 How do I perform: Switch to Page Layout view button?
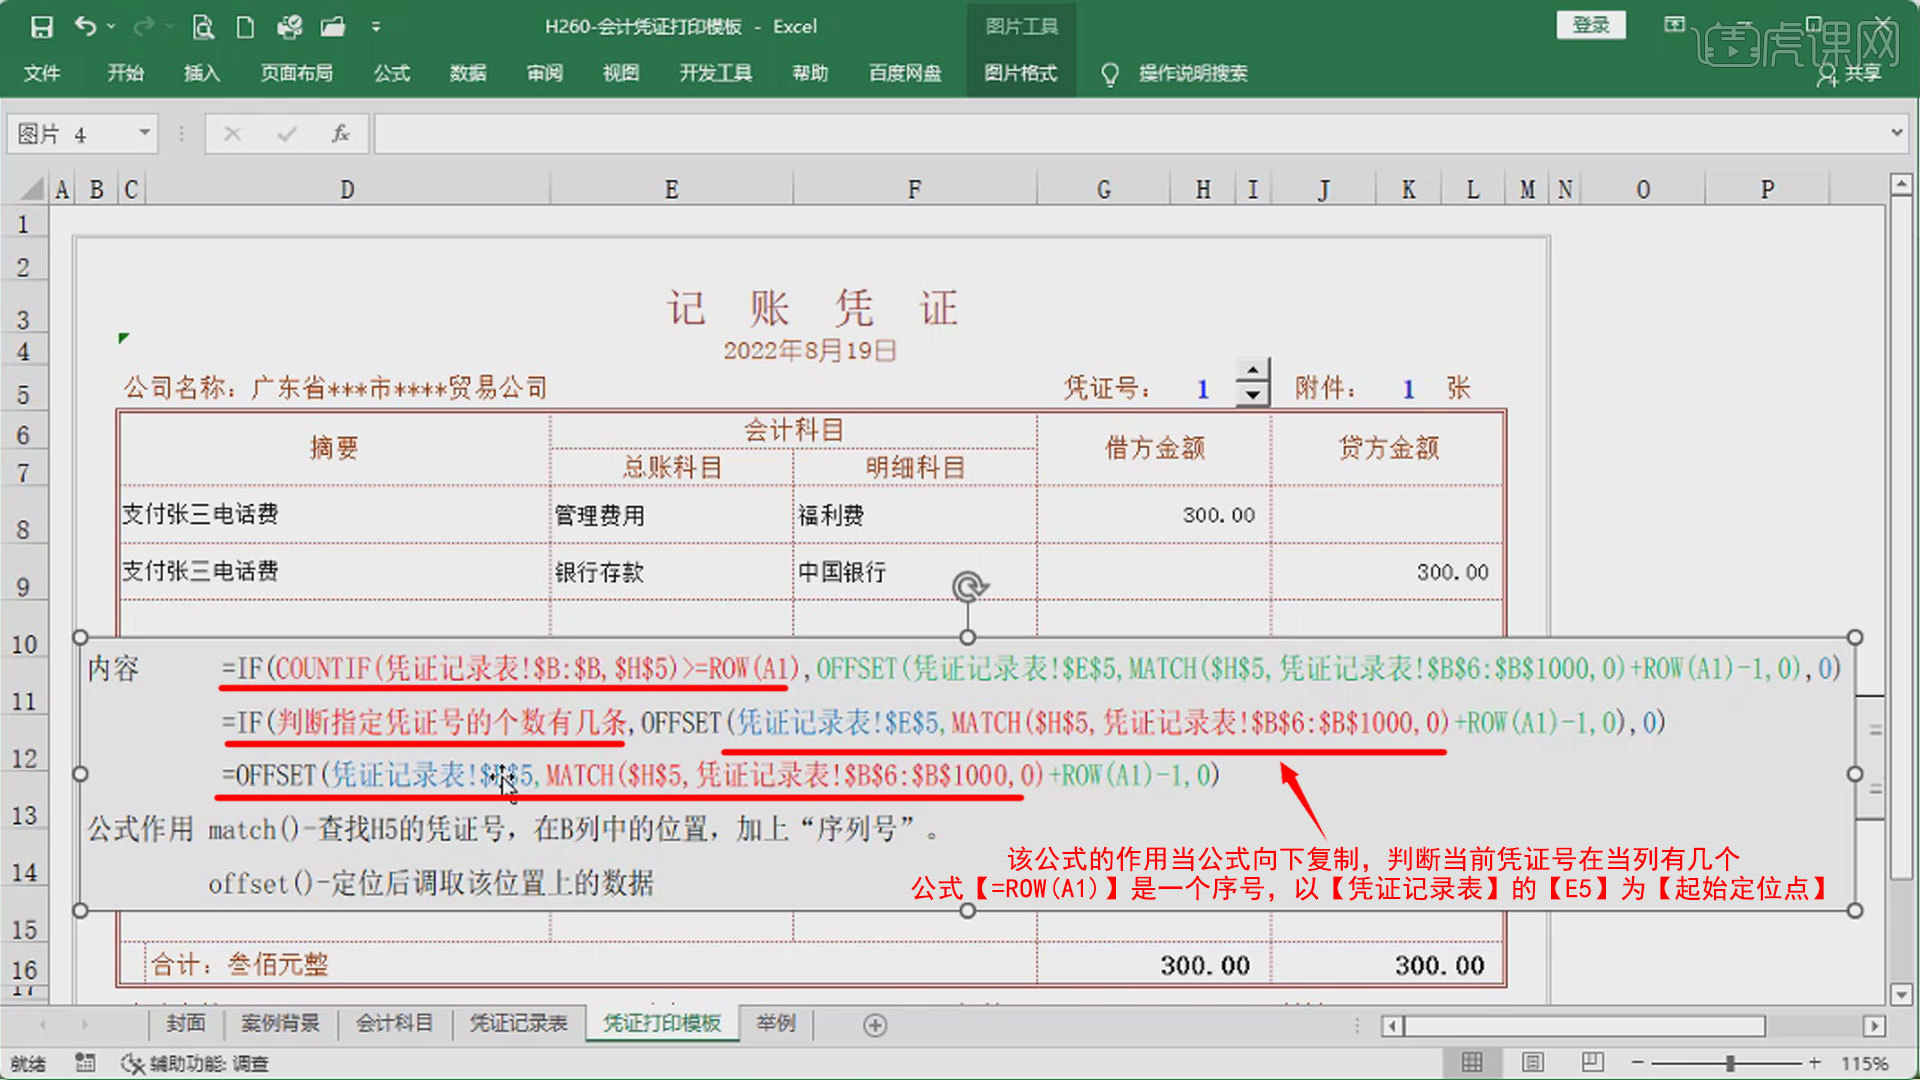pyautogui.click(x=1532, y=1062)
